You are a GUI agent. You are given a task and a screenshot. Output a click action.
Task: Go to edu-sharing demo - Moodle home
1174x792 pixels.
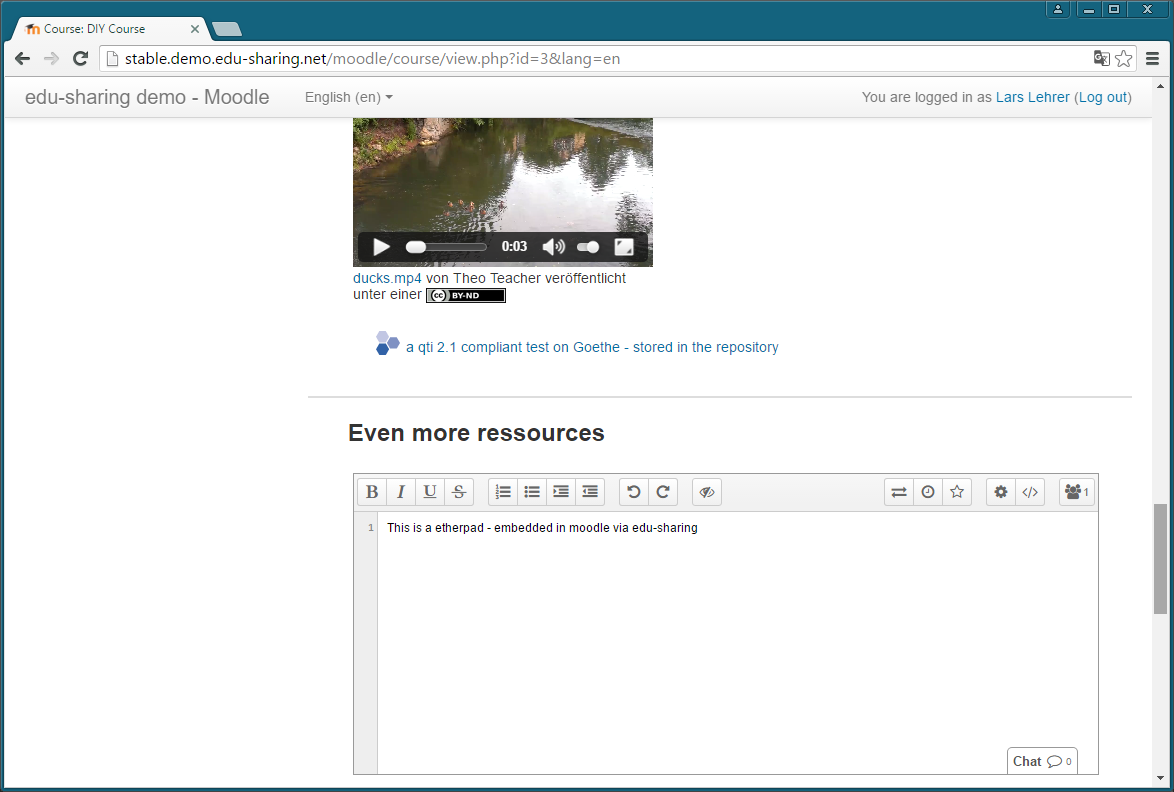point(147,97)
